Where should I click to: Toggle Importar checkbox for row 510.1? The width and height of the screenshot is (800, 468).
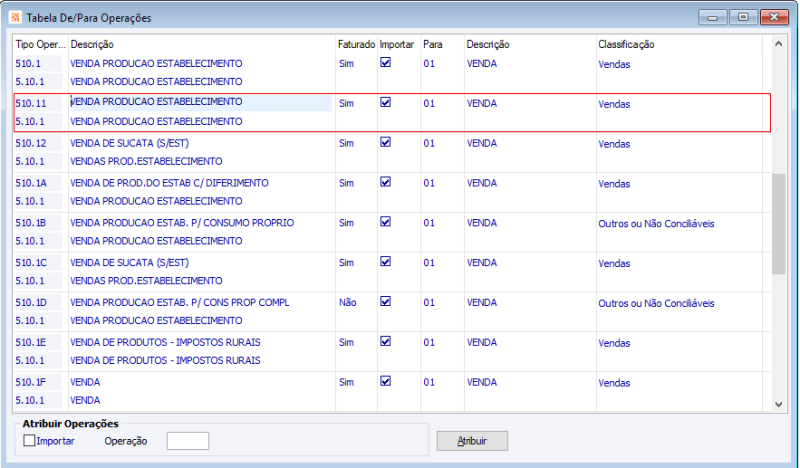[386, 62]
